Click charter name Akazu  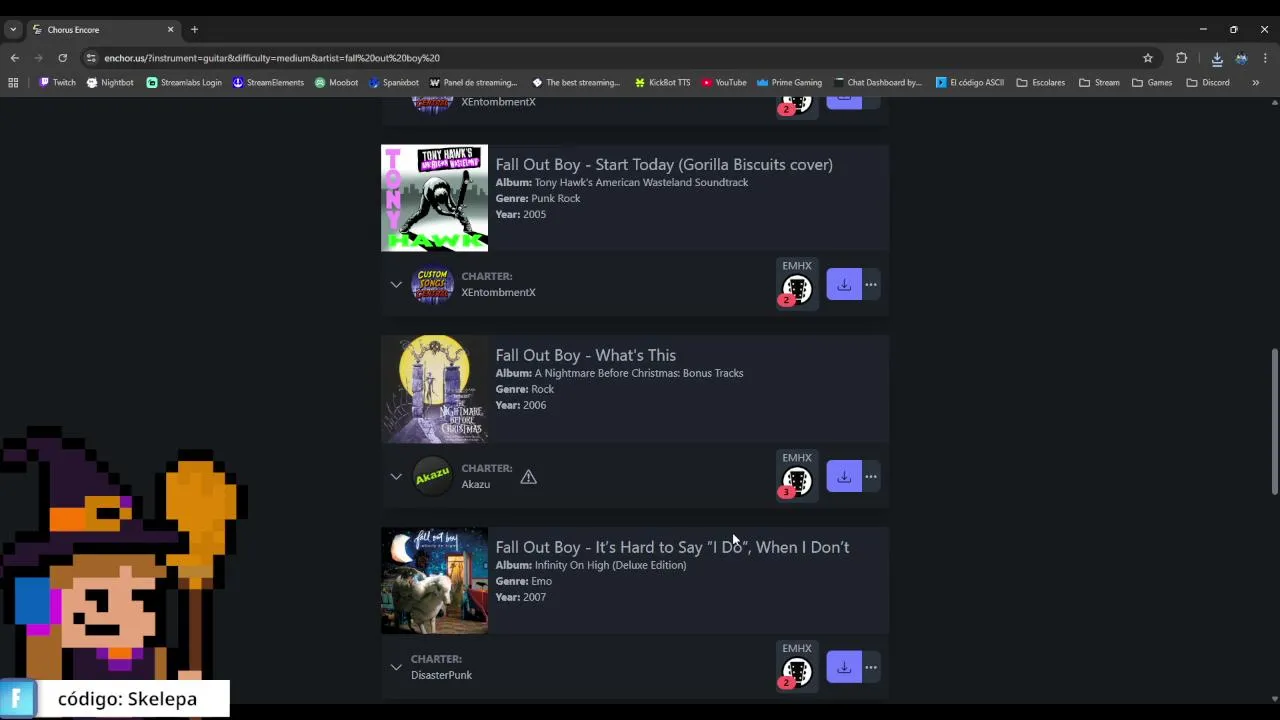(475, 485)
